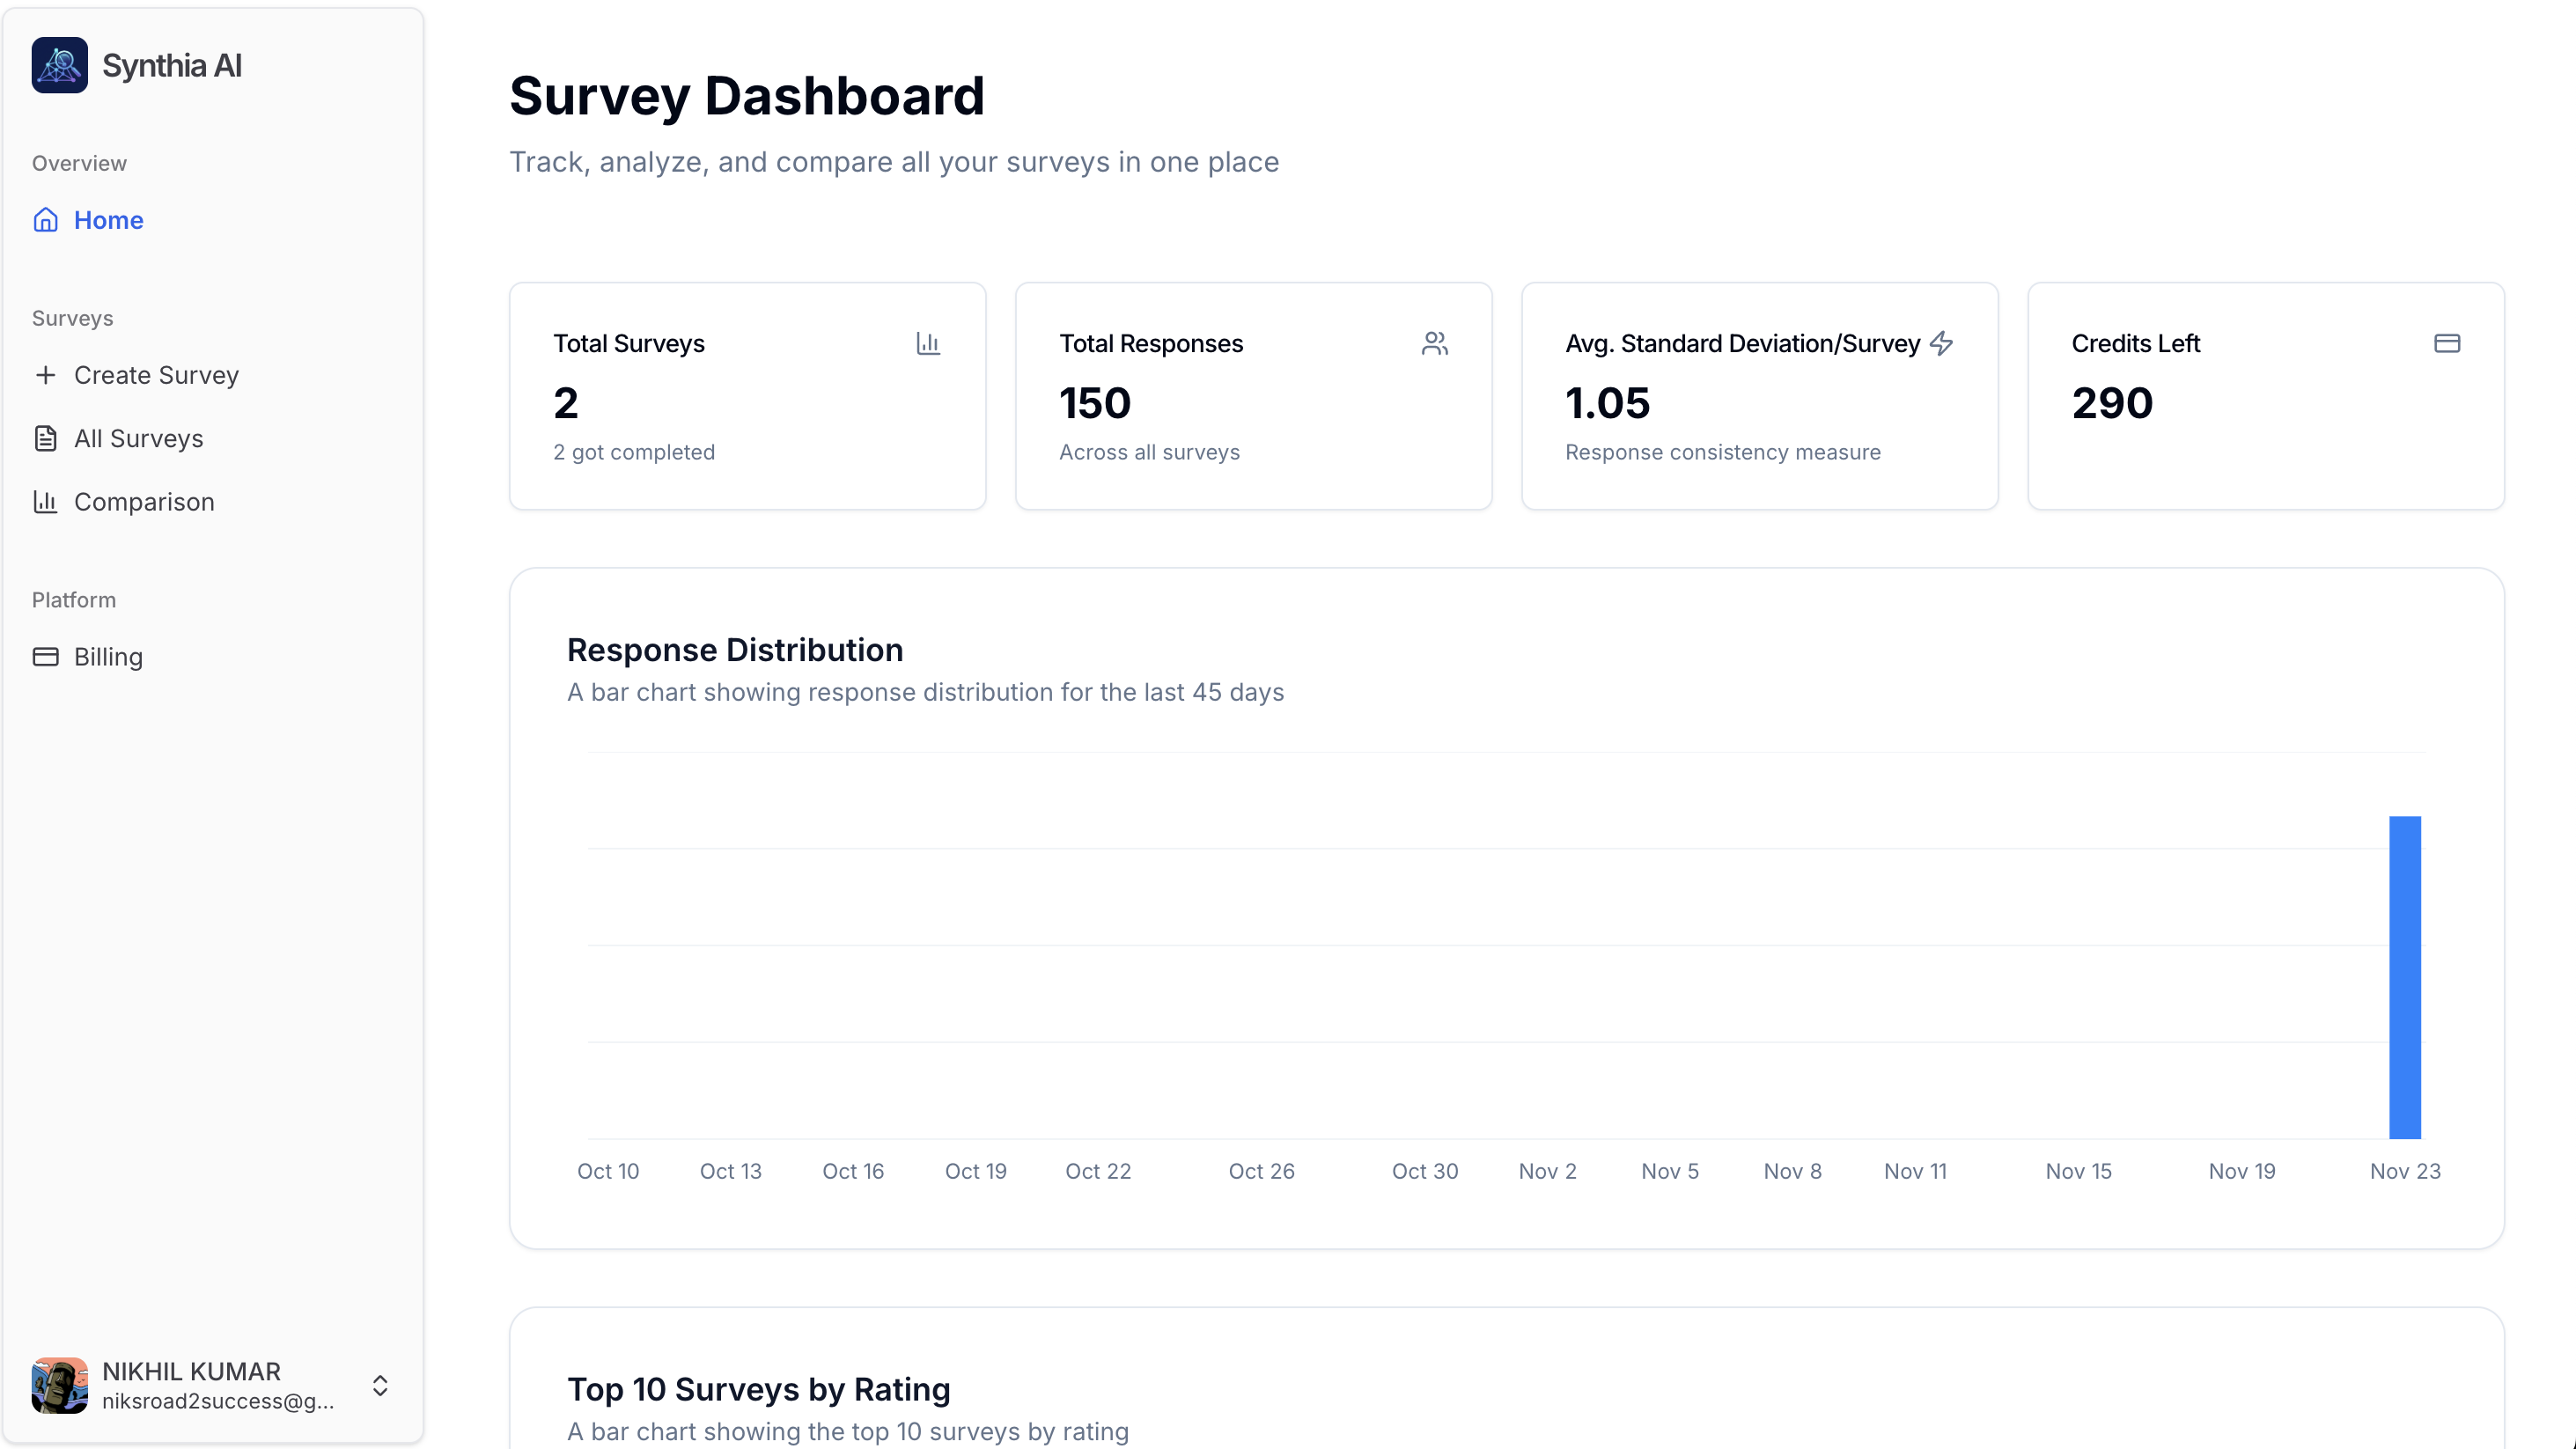Click the plus icon beside Create Survey
This screenshot has width=2576, height=1449.
(46, 375)
